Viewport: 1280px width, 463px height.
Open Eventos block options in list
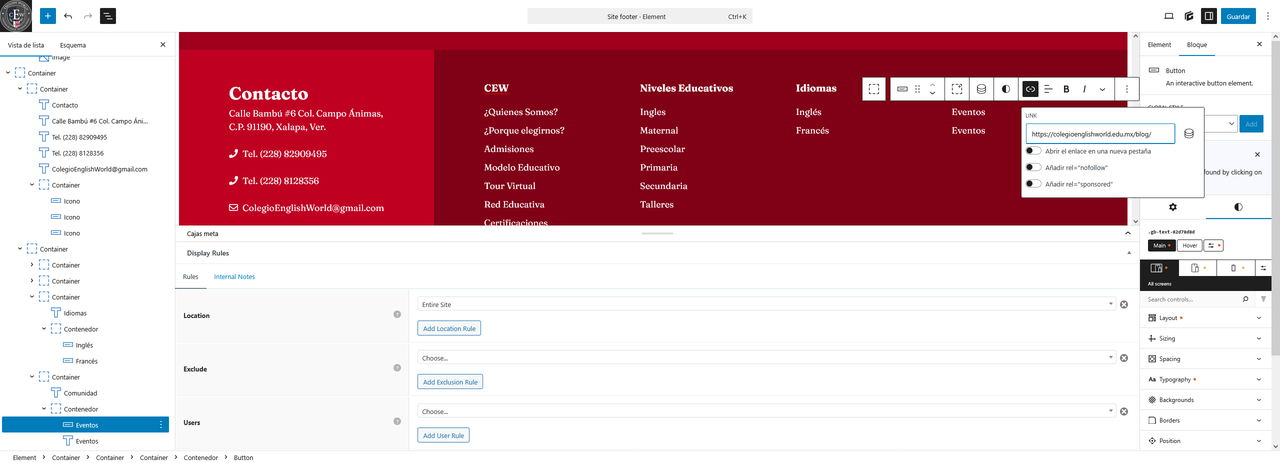coord(161,425)
